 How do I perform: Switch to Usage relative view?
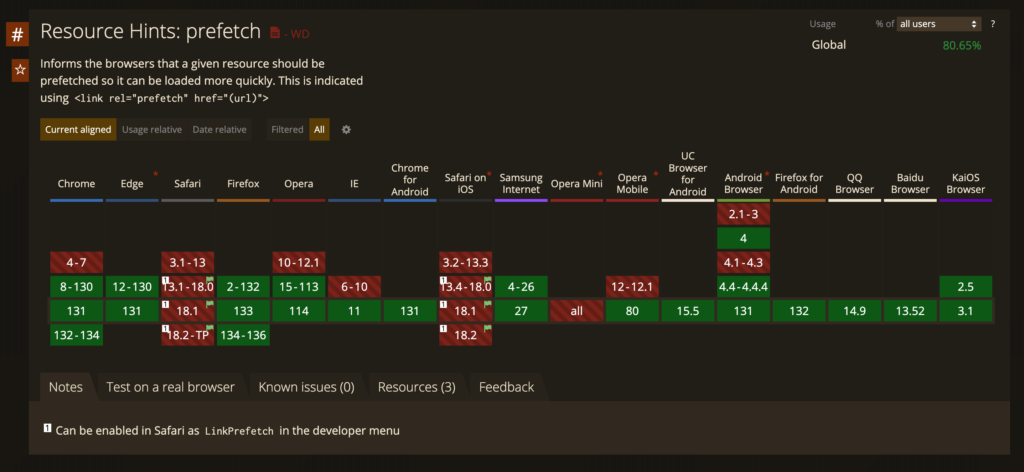(x=151, y=130)
